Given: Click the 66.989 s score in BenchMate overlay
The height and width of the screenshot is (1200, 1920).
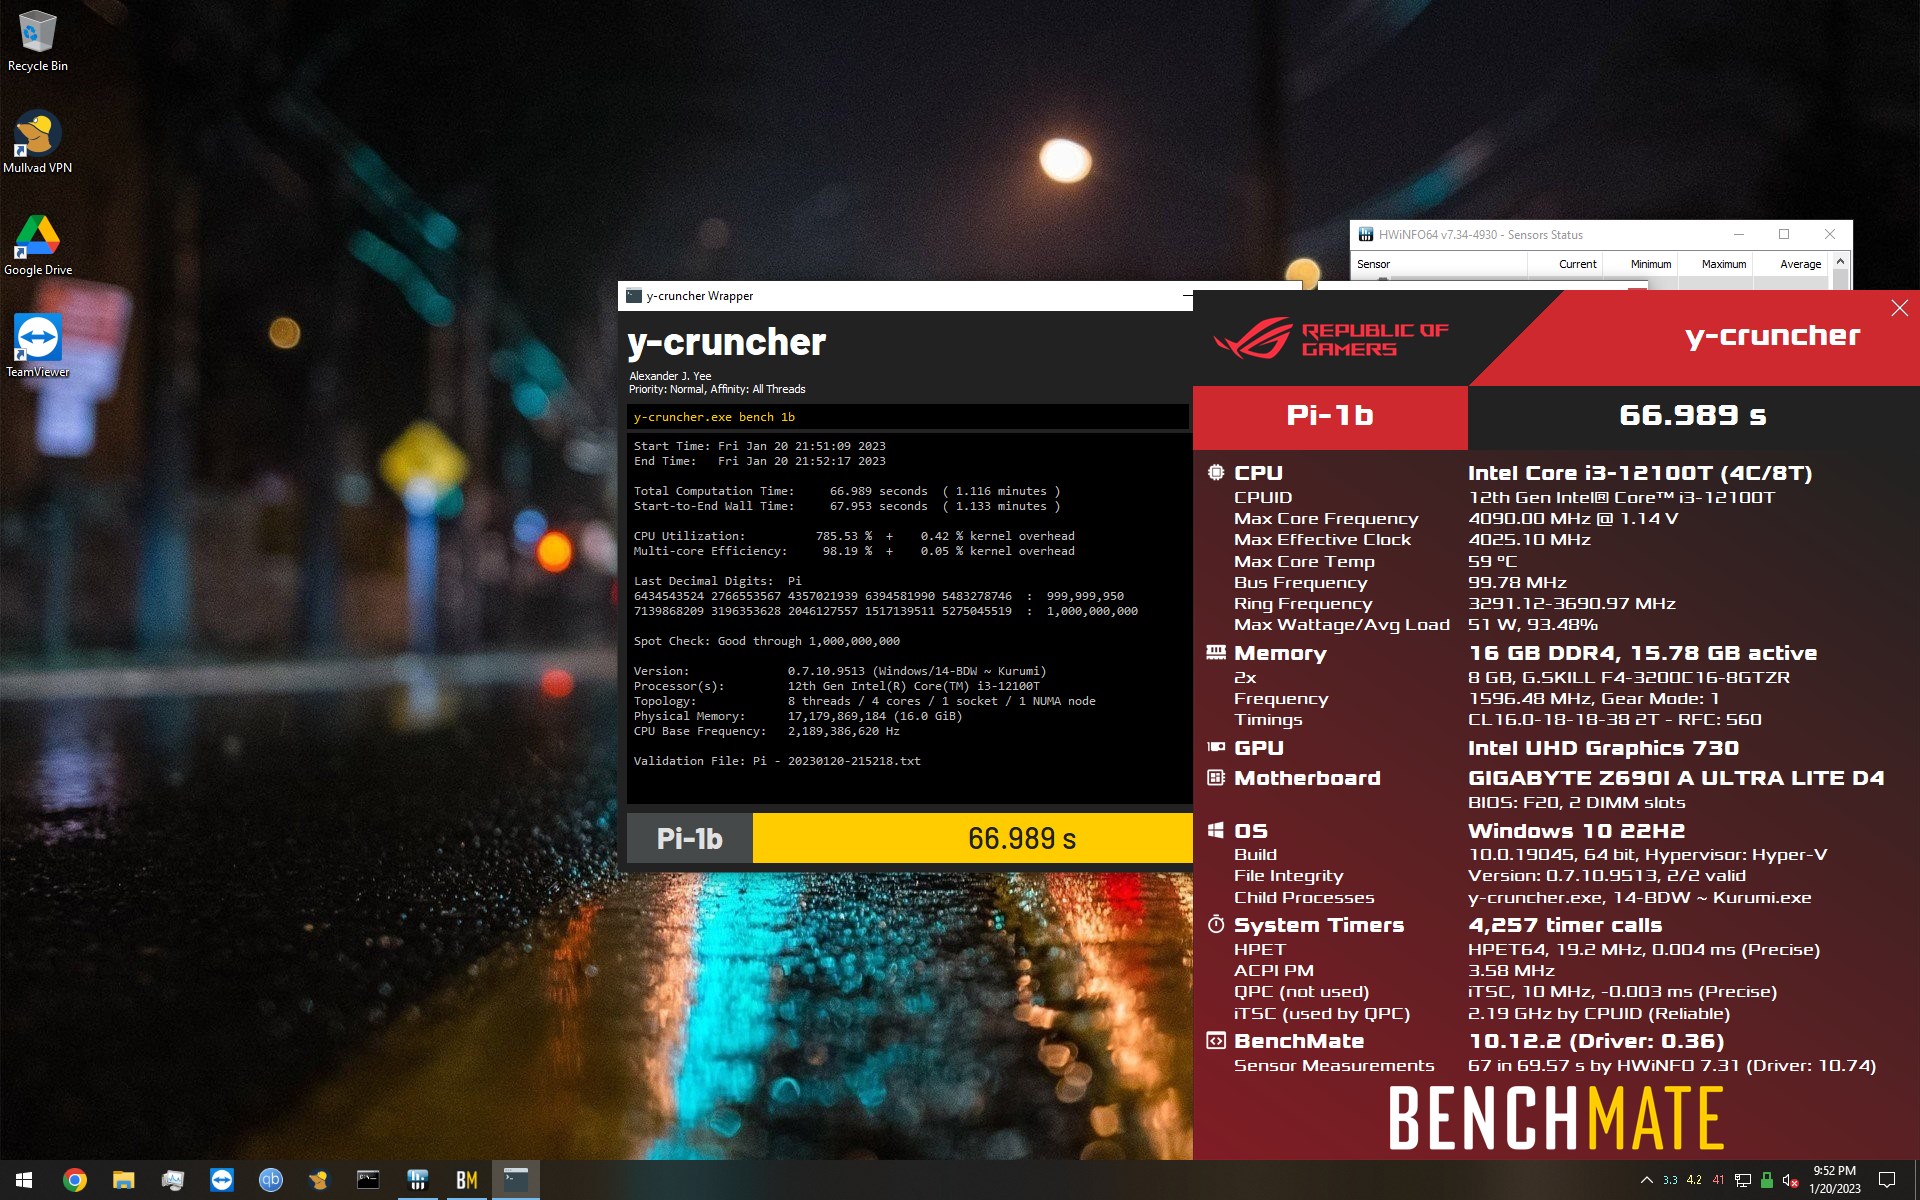Looking at the screenshot, I should point(1692,415).
